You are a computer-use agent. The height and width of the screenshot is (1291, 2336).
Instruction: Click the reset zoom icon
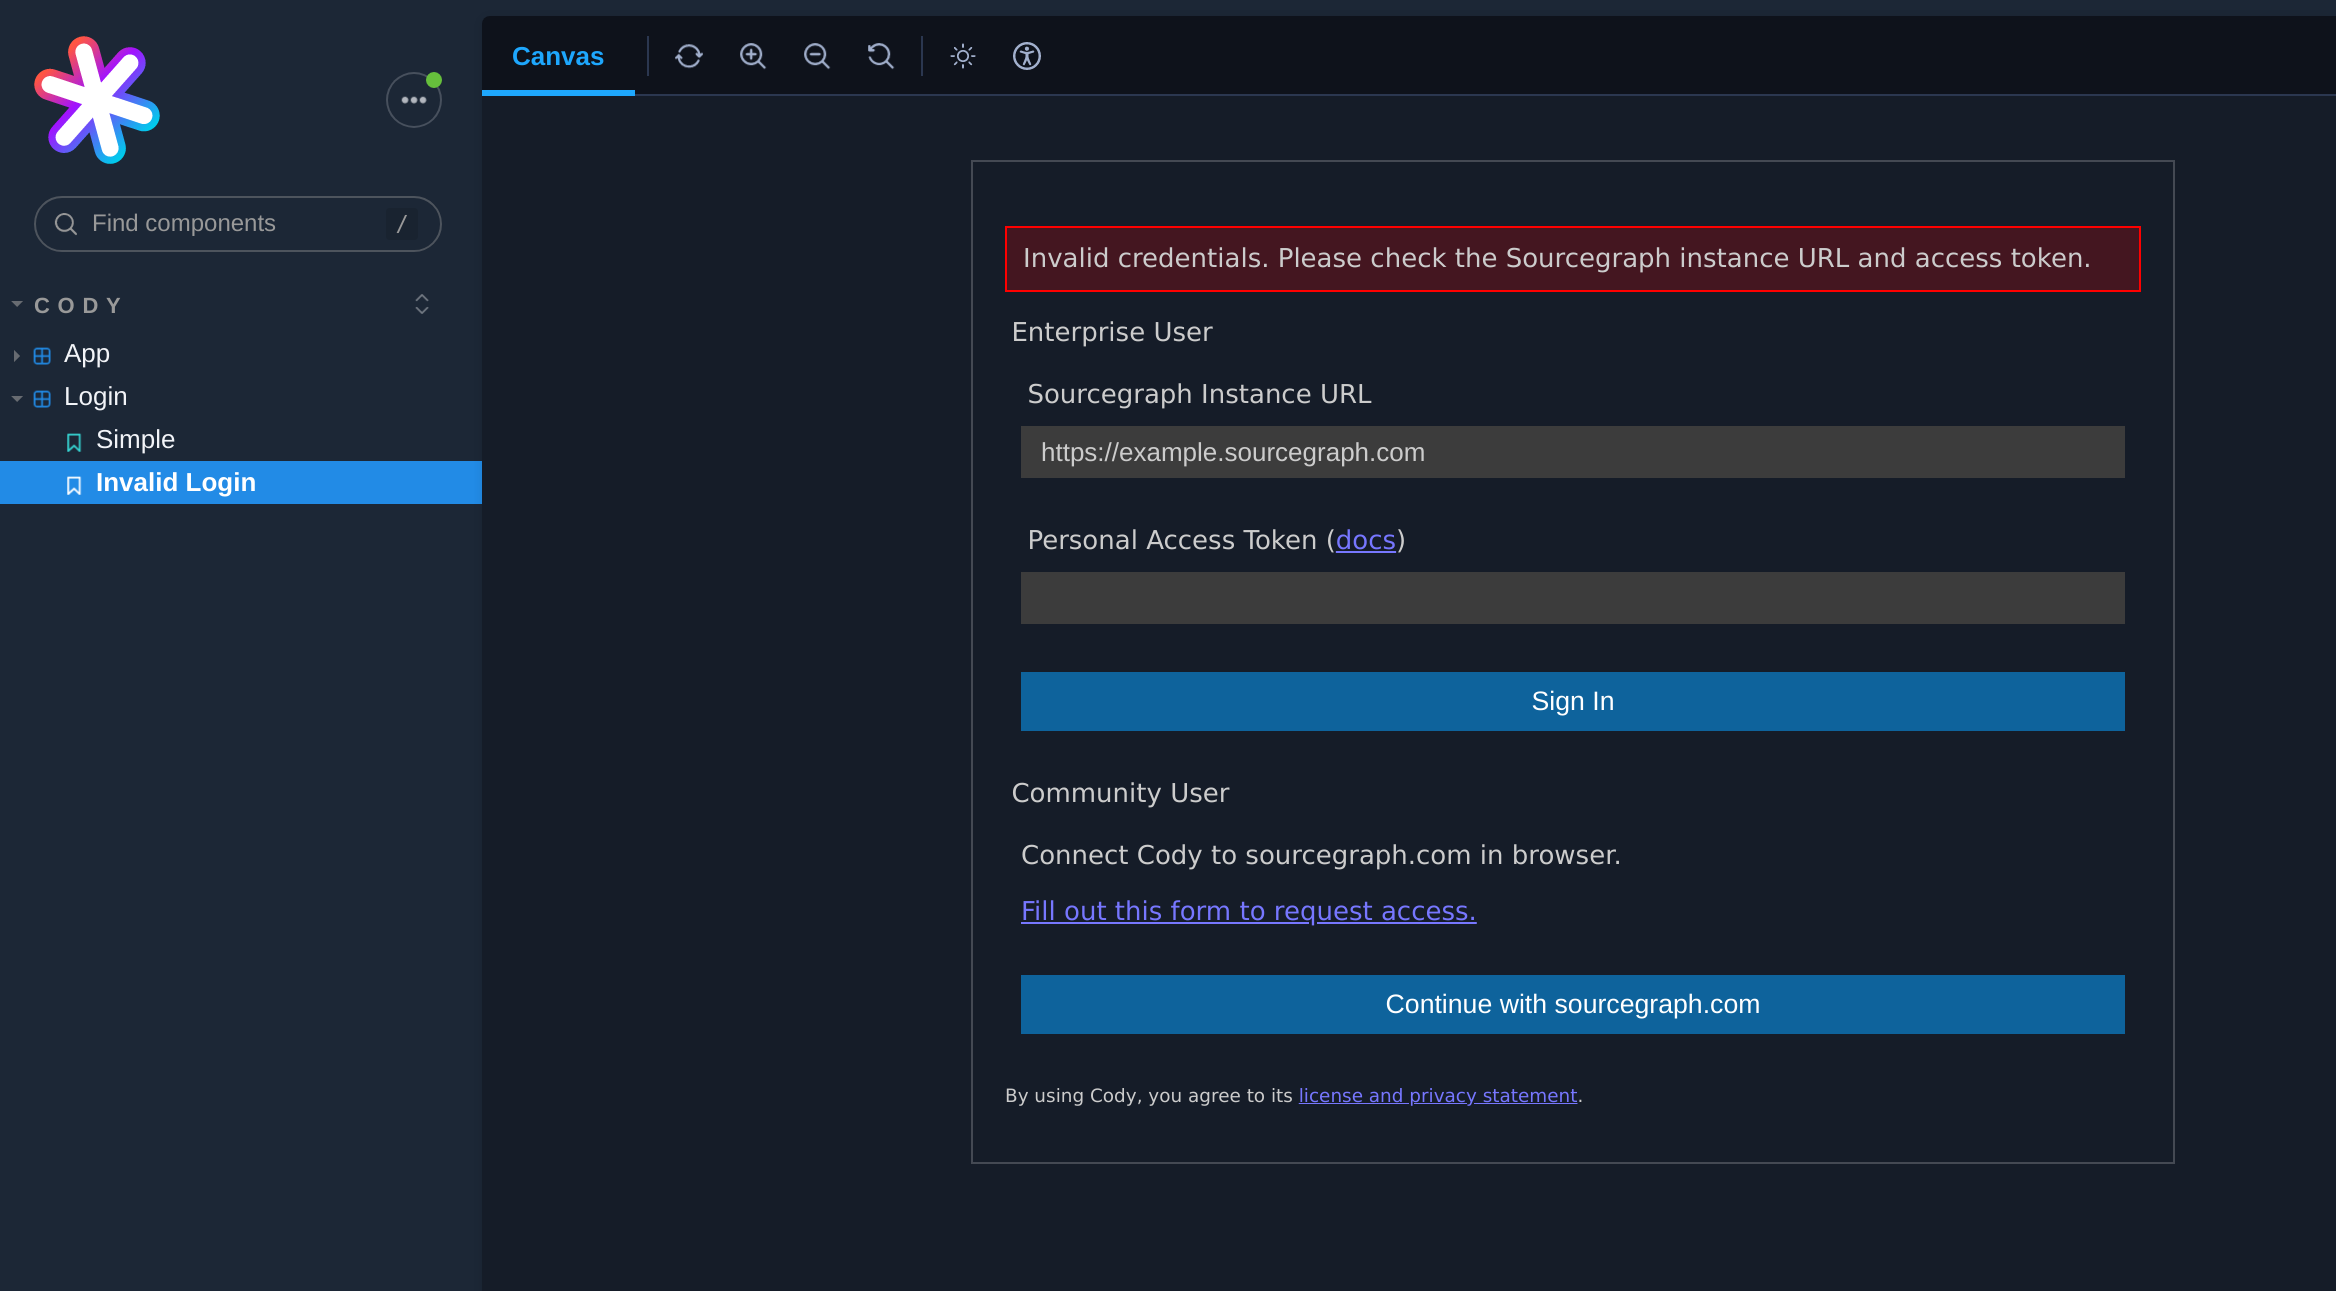coord(880,56)
